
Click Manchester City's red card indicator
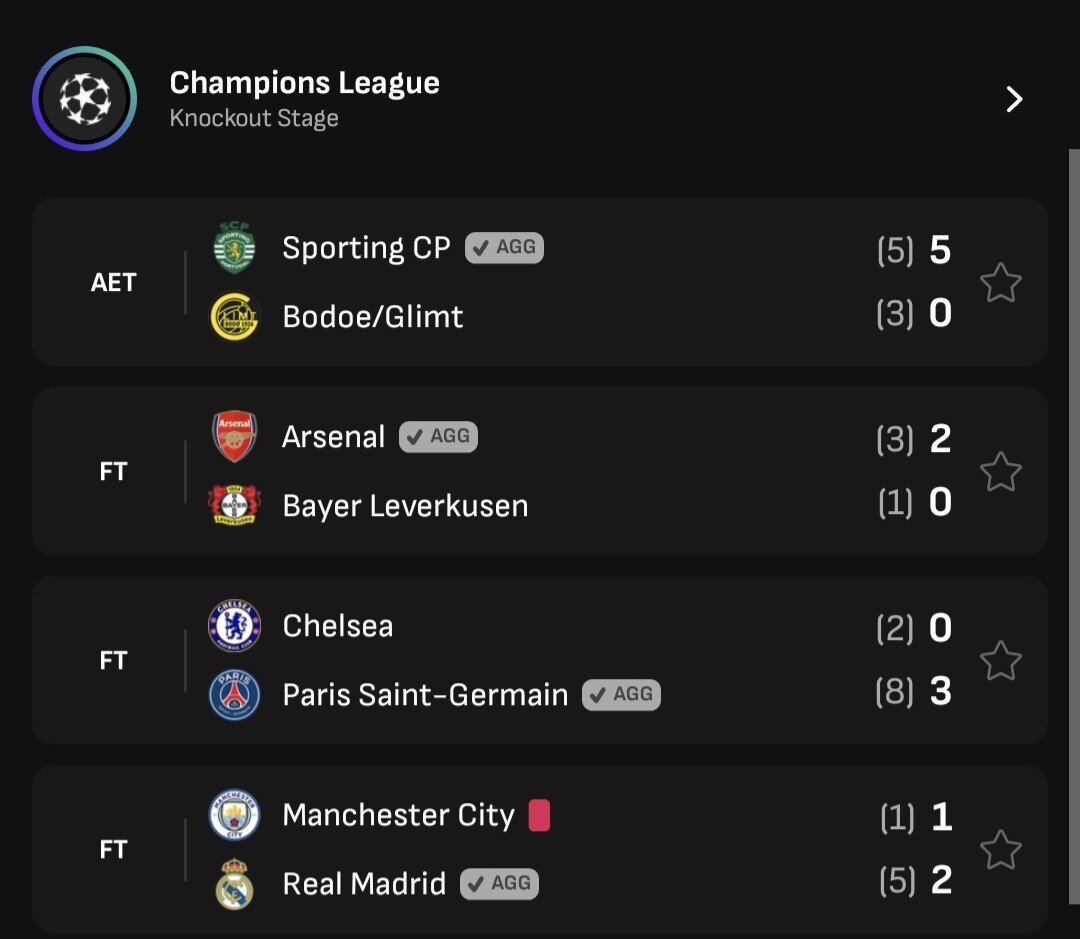(539, 815)
